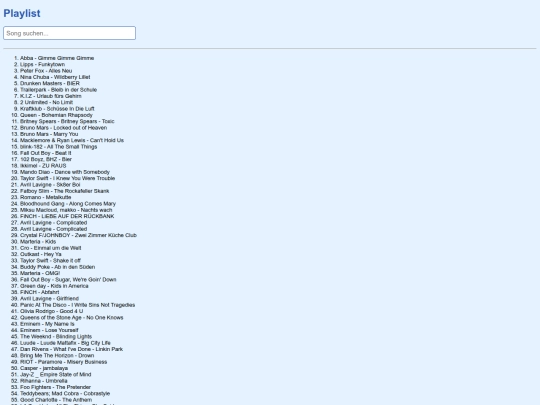Image resolution: width=540 pixels, height=405 pixels.
Task: Click 'Green day - Kids in America'
Action: coord(54,286)
